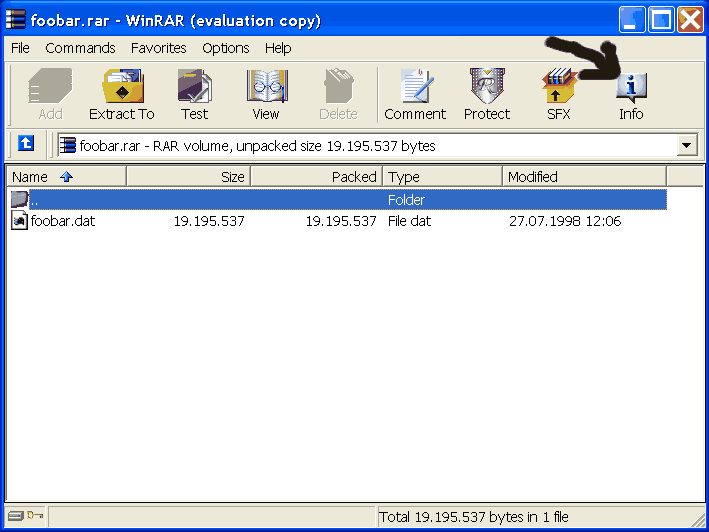Click the Protect archive icon
Screen dimensions: 709x532
487,86
